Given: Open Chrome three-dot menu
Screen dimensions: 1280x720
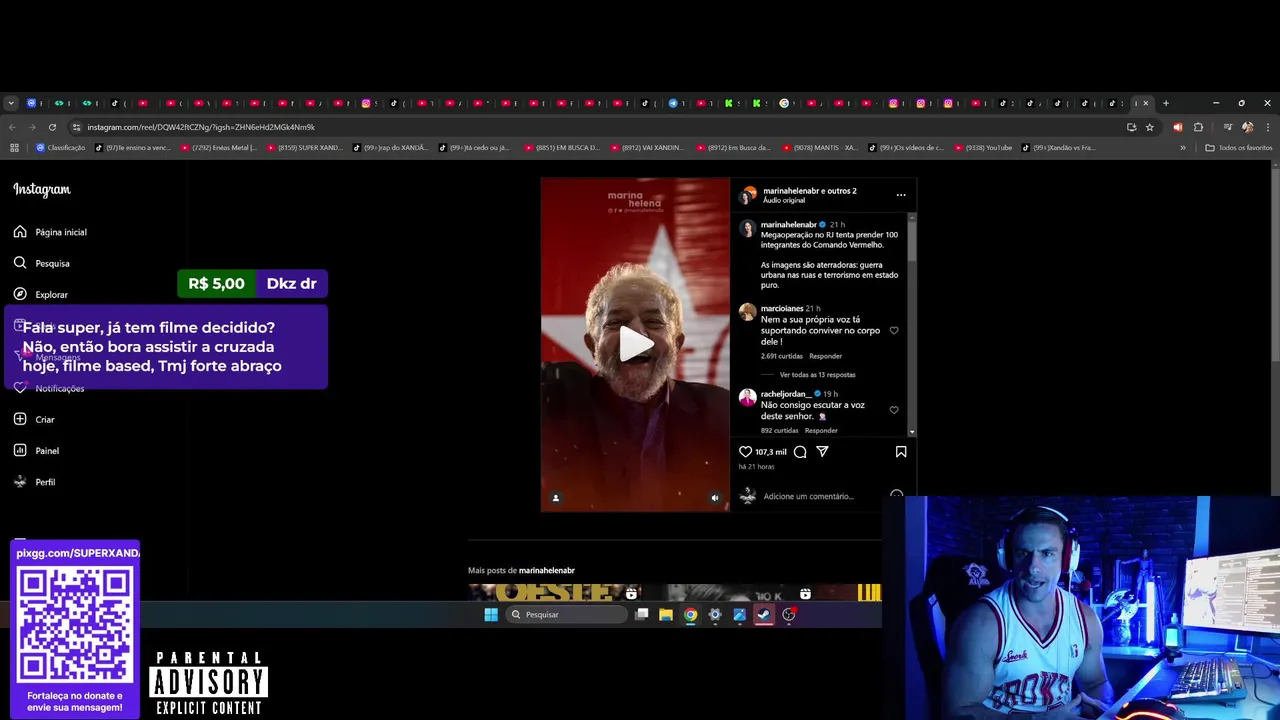Looking at the screenshot, I should click(x=1267, y=127).
